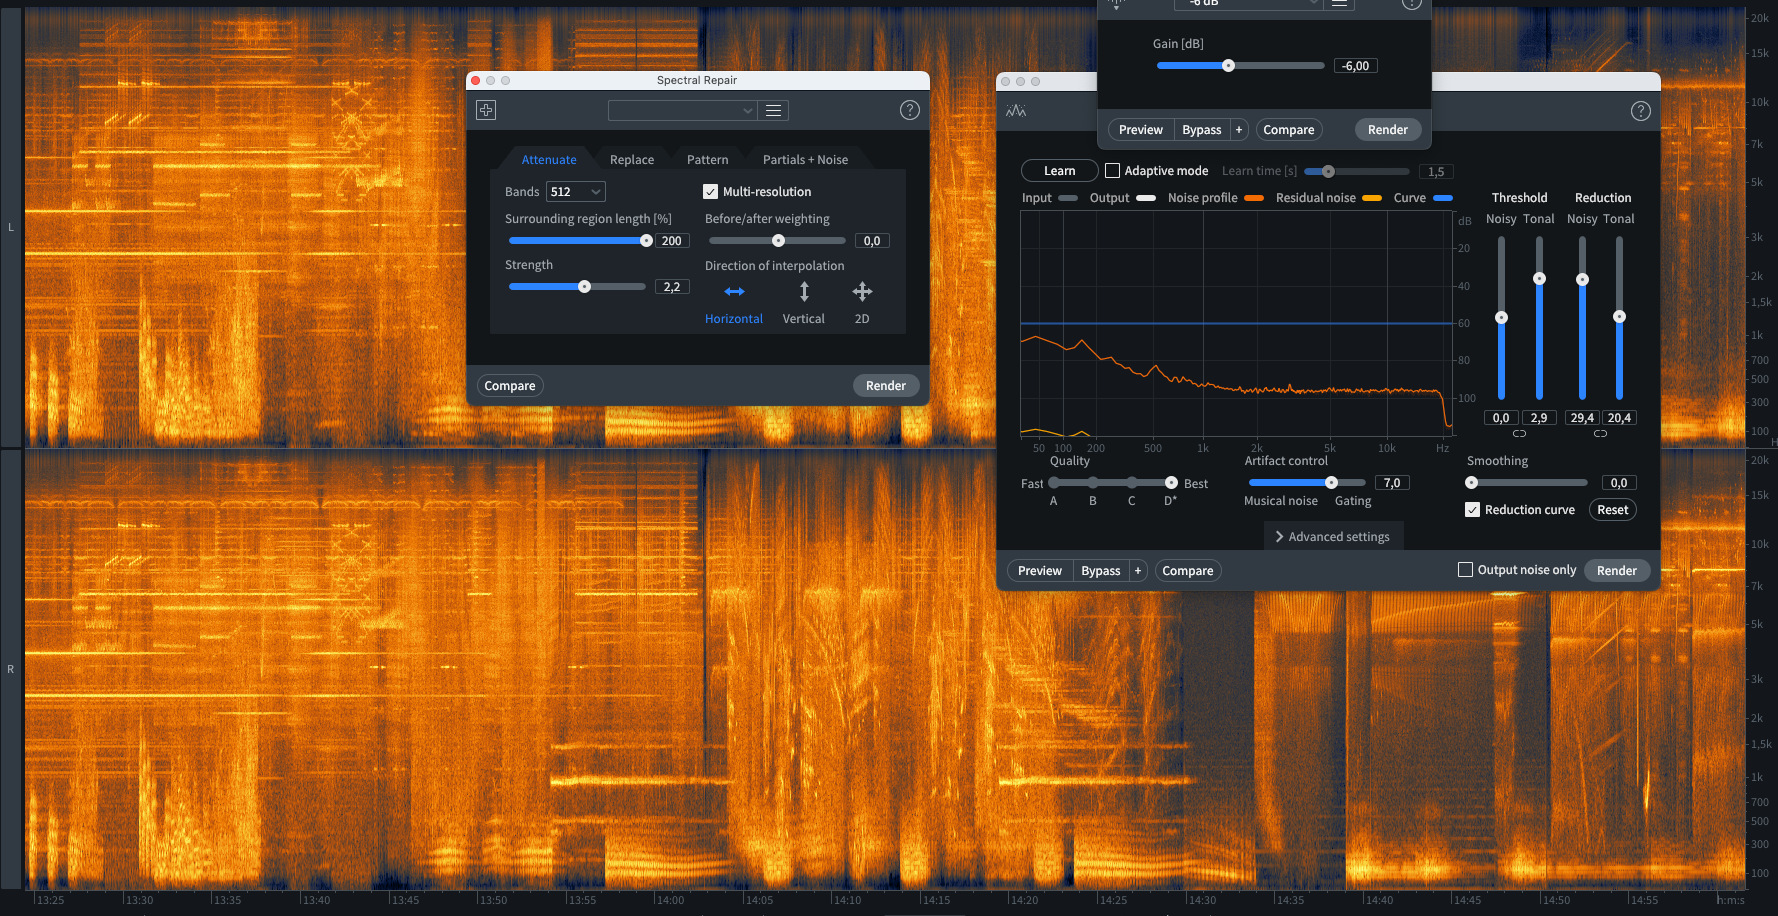Image resolution: width=1778 pixels, height=916 pixels.
Task: Click the Spectral De-noise waveform icon
Action: coord(1016,111)
